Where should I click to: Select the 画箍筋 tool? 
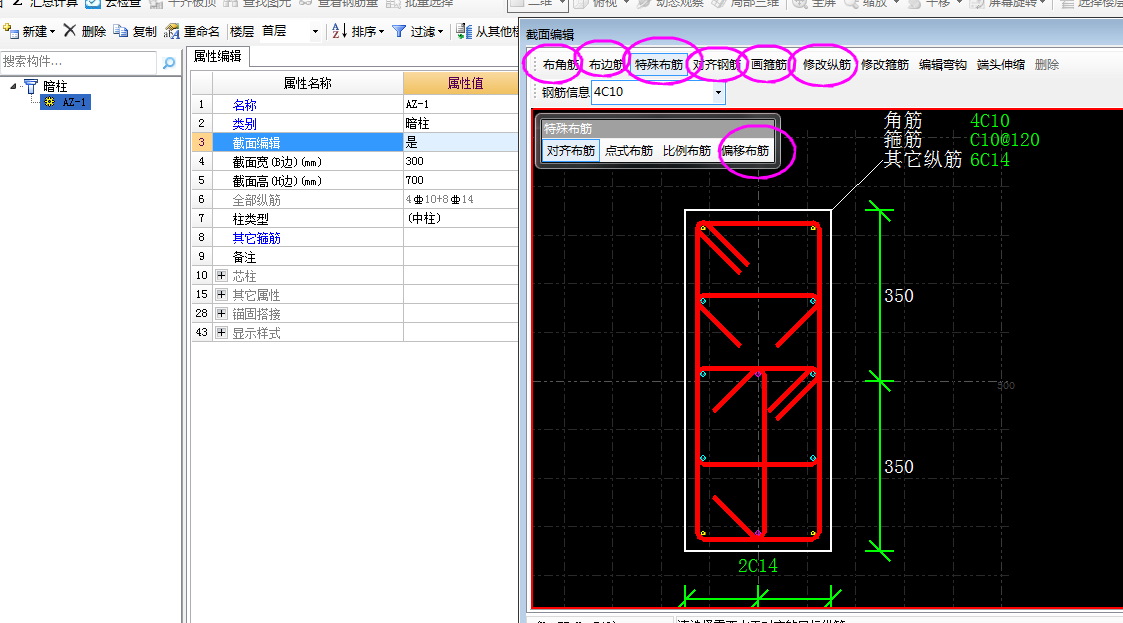[769, 64]
